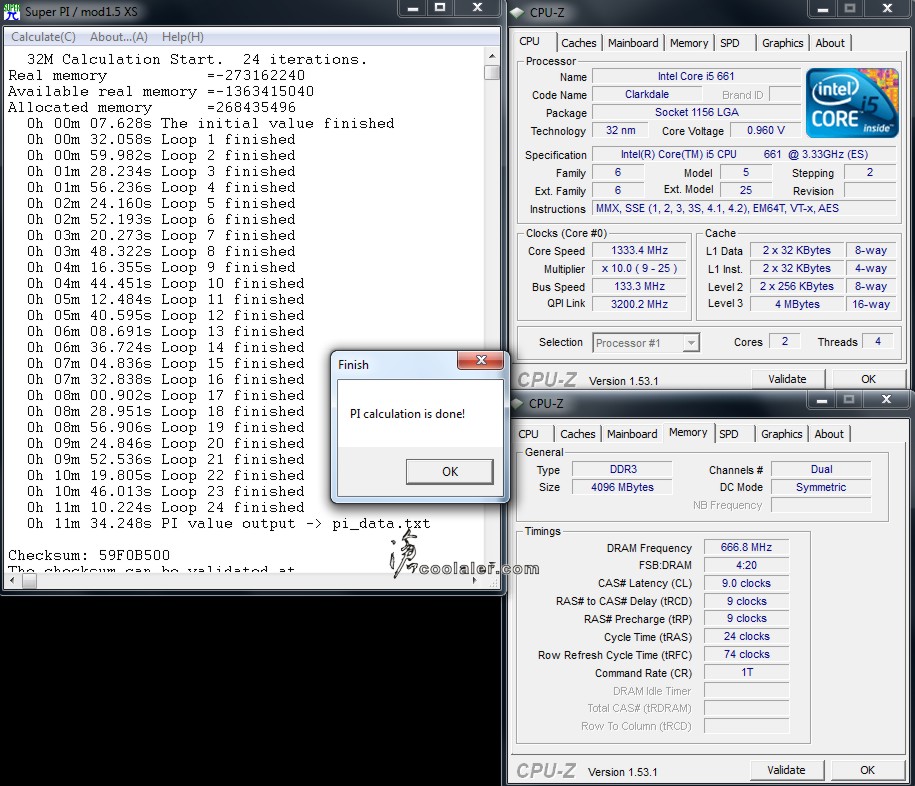The height and width of the screenshot is (786, 915).
Task: Click the Multiplier value x 10.0 ( 9 - 25 )
Action: coord(639,268)
